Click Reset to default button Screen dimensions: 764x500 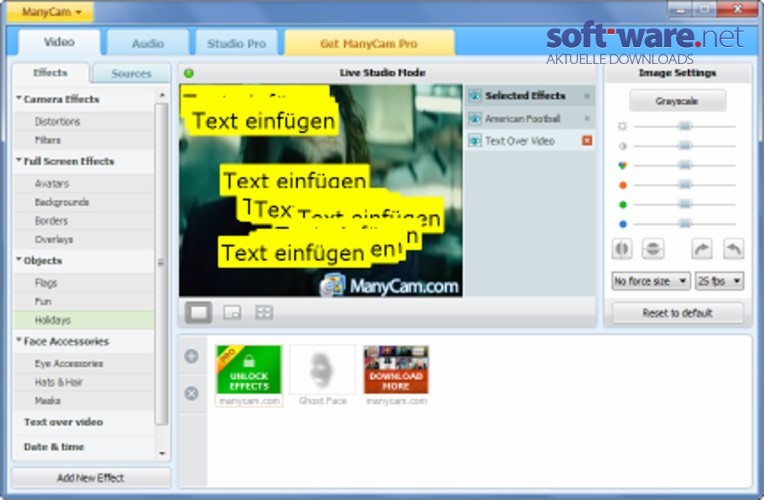[x=677, y=313]
